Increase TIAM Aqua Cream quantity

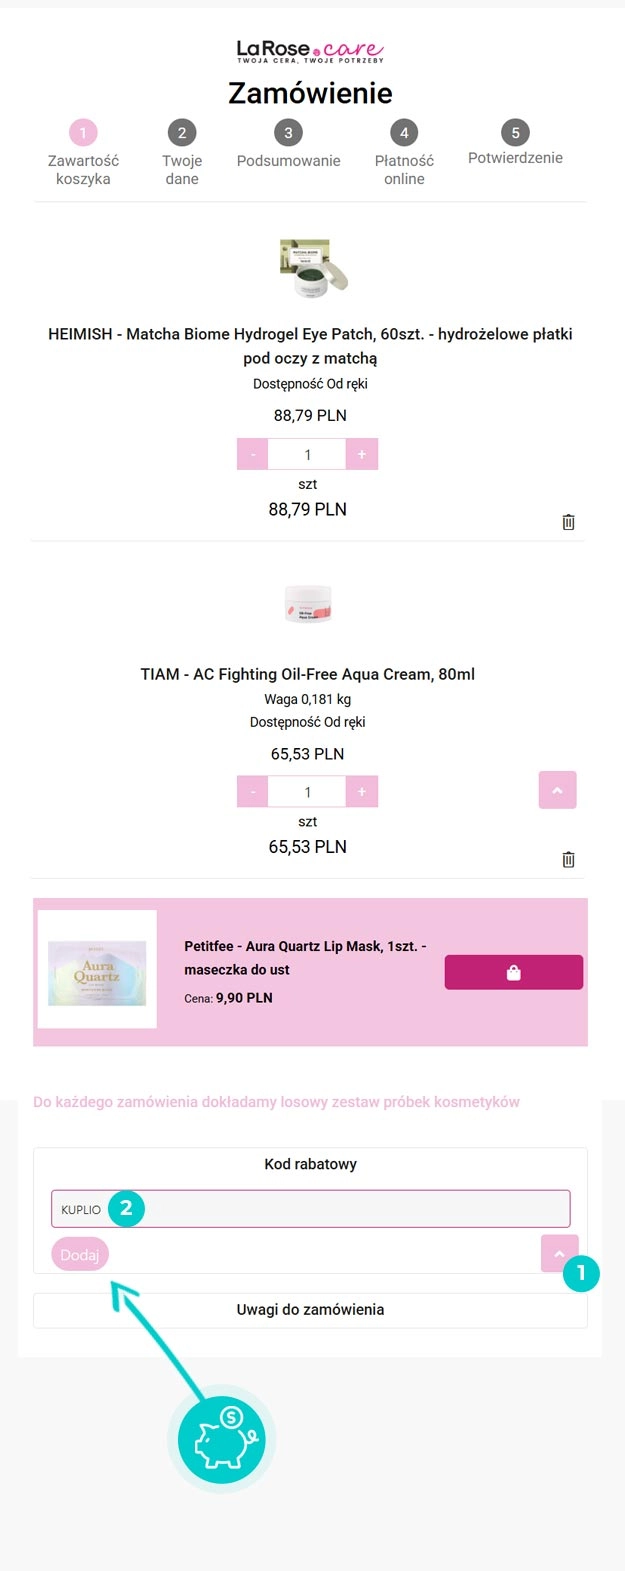coord(362,791)
